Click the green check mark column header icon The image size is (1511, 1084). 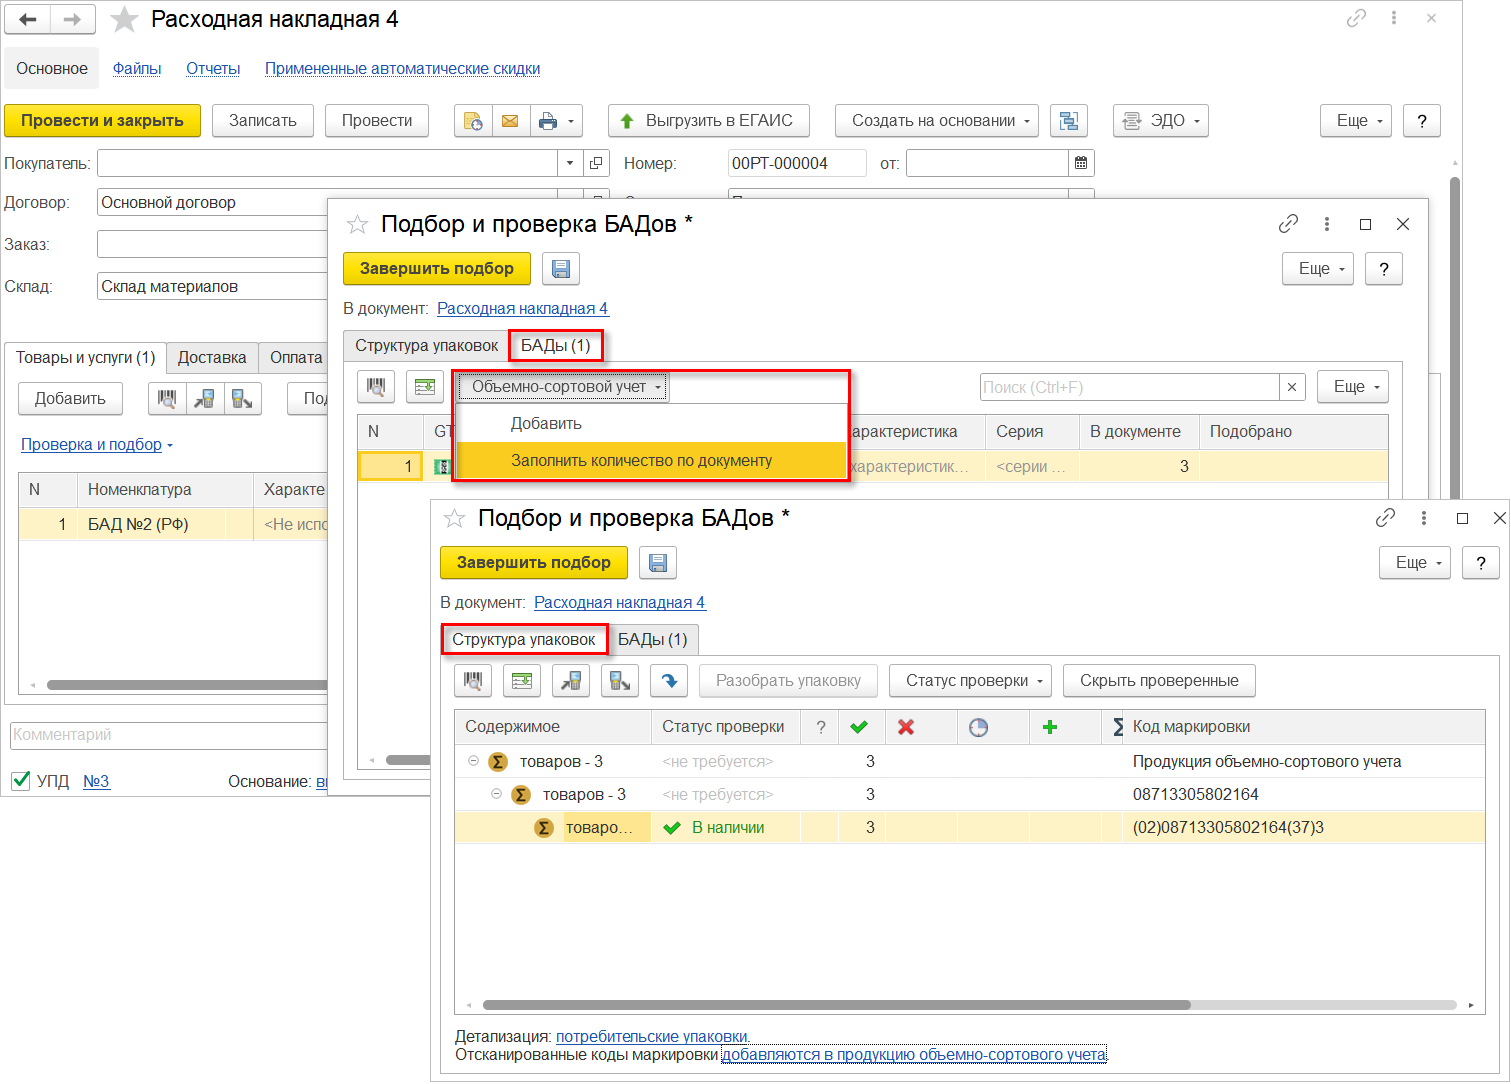pos(859,727)
